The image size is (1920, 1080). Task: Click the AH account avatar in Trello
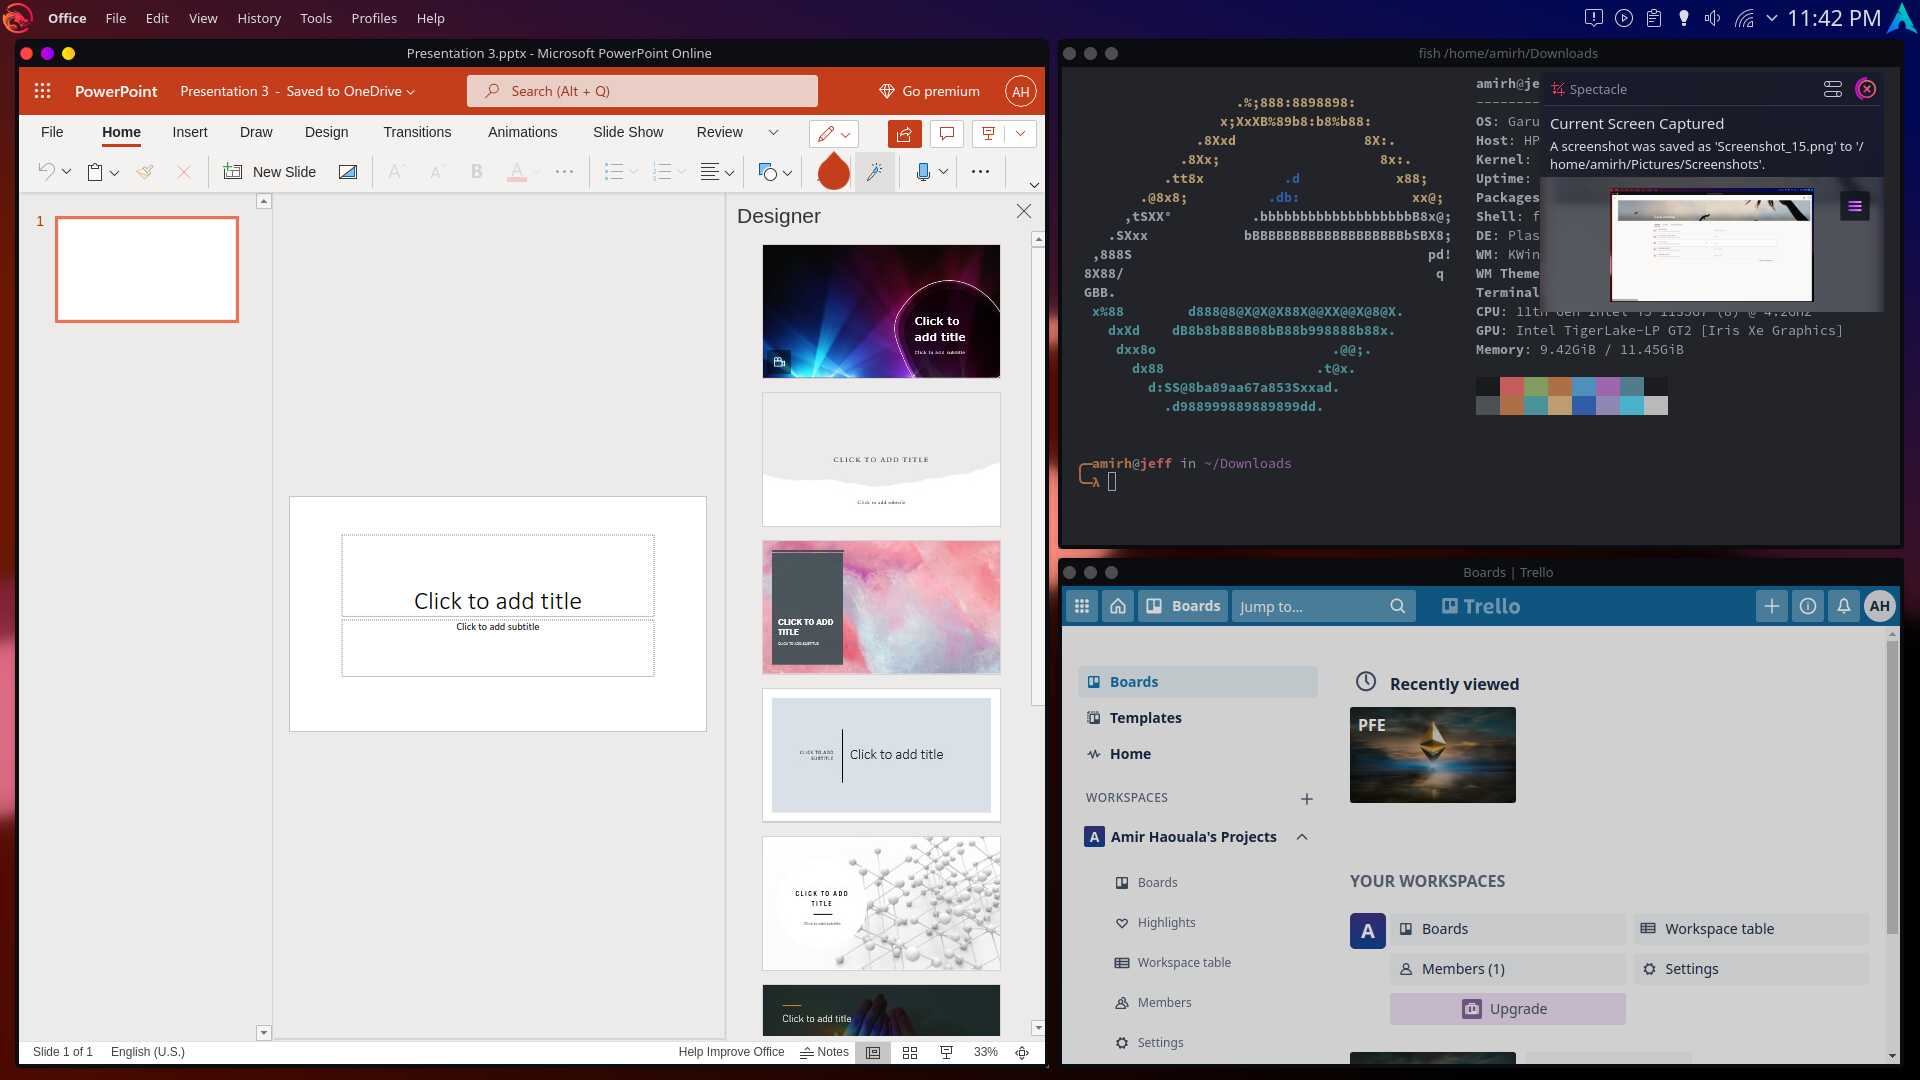coord(1880,606)
